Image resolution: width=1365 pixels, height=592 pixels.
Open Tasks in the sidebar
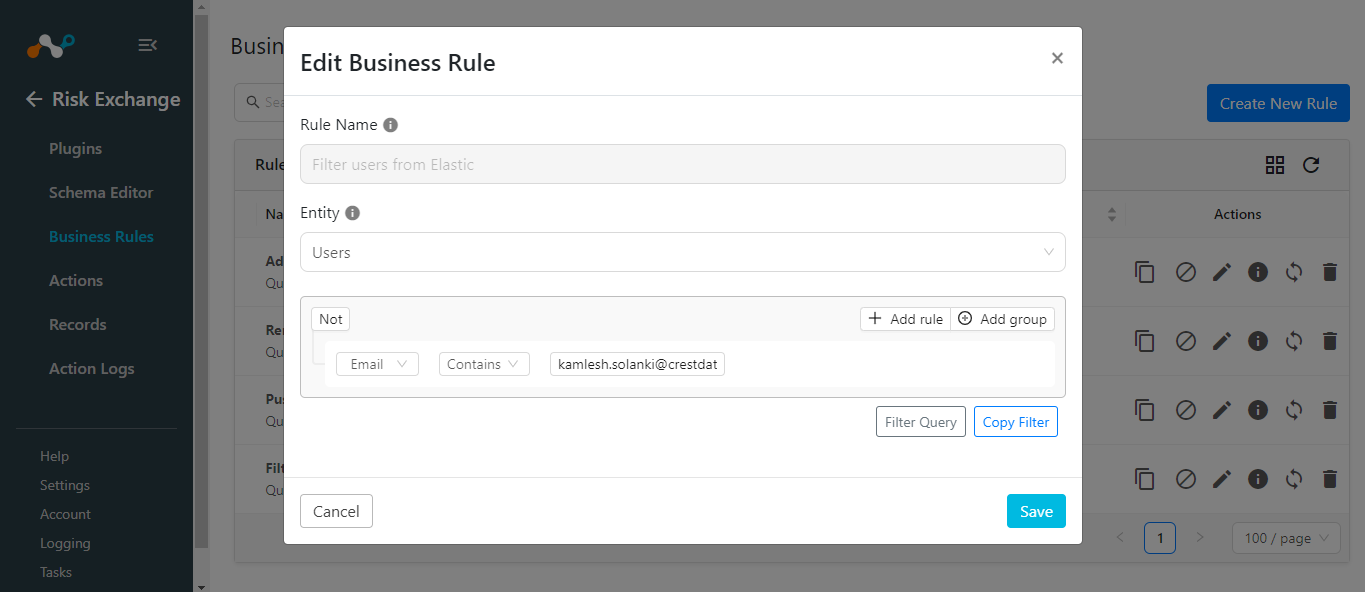56,572
